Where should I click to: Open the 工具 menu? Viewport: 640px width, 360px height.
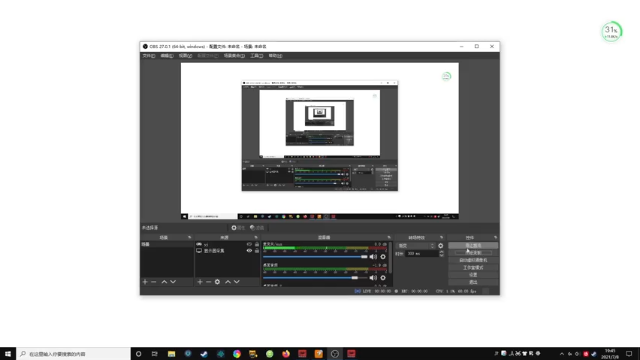coord(256,56)
